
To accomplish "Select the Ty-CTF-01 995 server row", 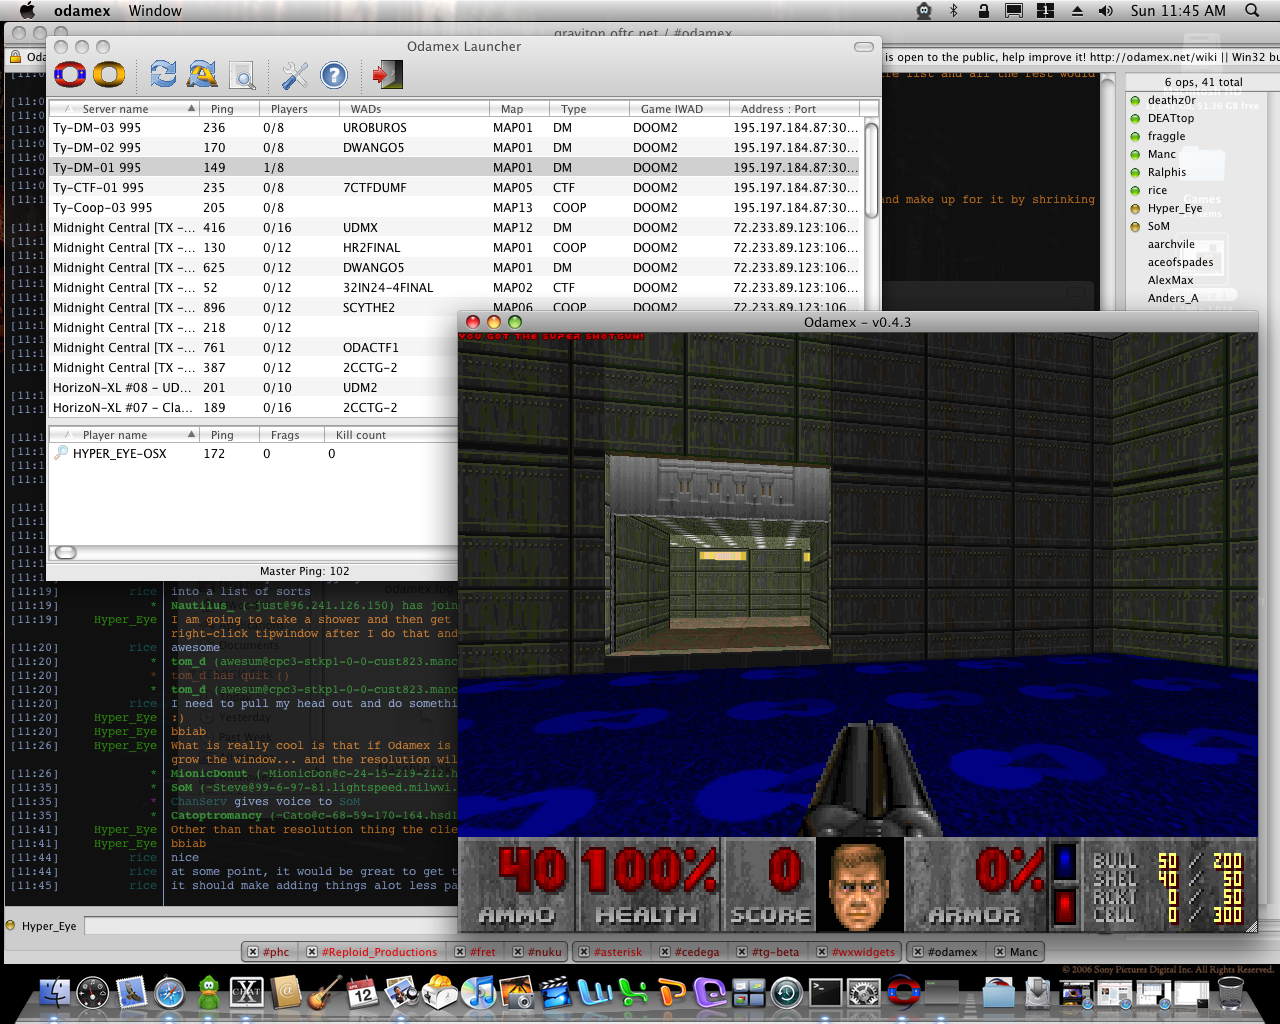I will (98, 188).
